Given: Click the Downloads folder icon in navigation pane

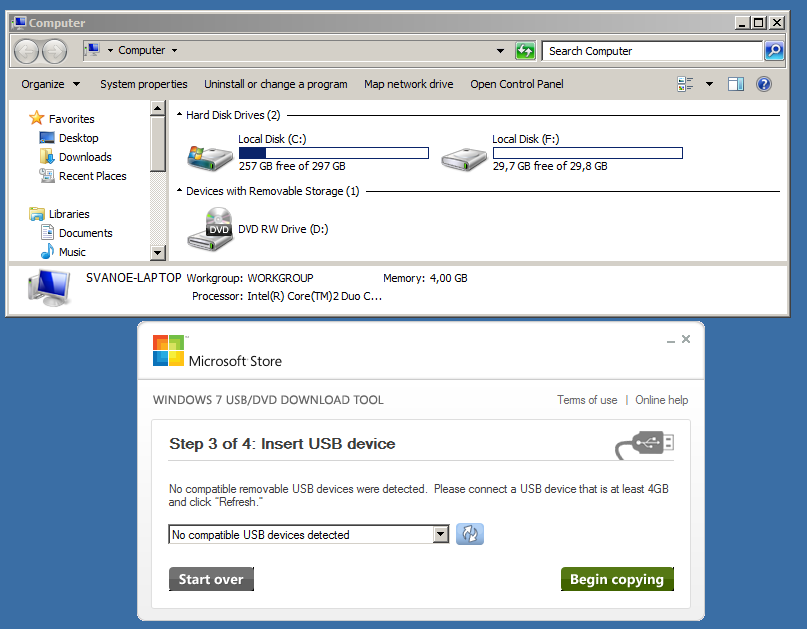Looking at the screenshot, I should (47, 156).
